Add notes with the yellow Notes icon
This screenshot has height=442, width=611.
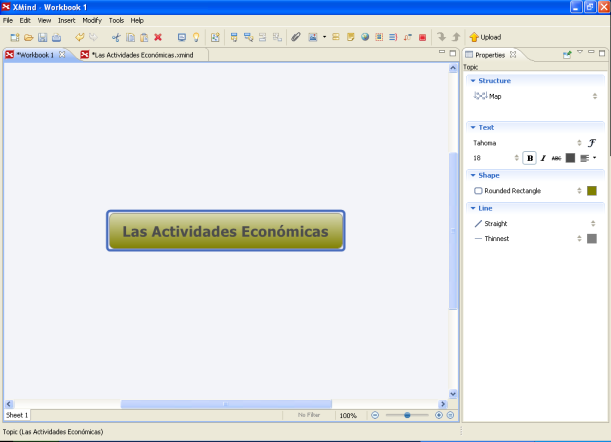point(350,37)
